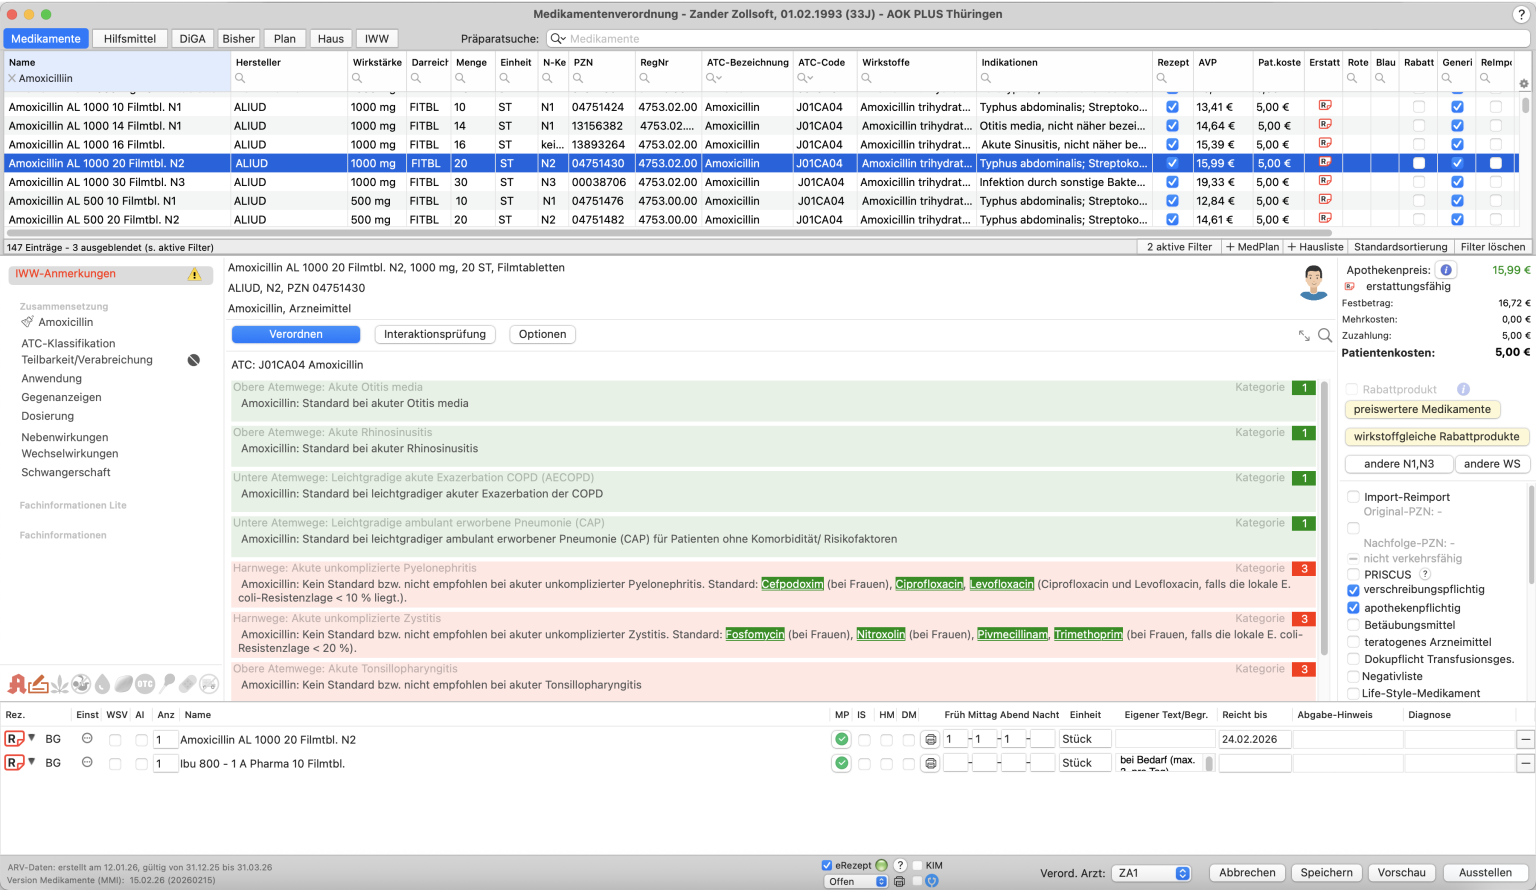
Task: Open the Interaktionsprüfung tab
Action: tap(435, 335)
